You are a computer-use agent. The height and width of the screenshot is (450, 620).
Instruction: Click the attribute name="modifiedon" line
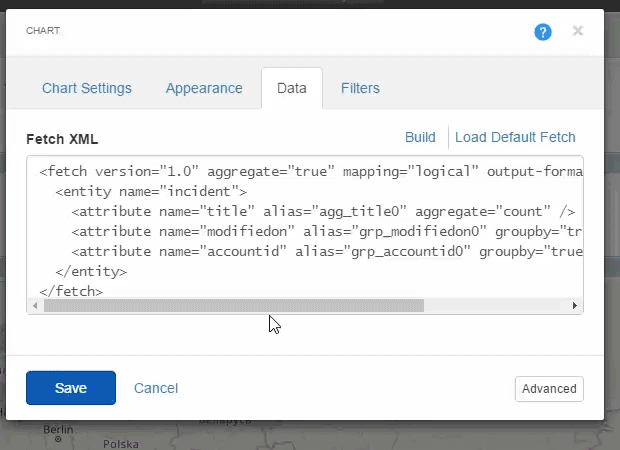coord(326,231)
